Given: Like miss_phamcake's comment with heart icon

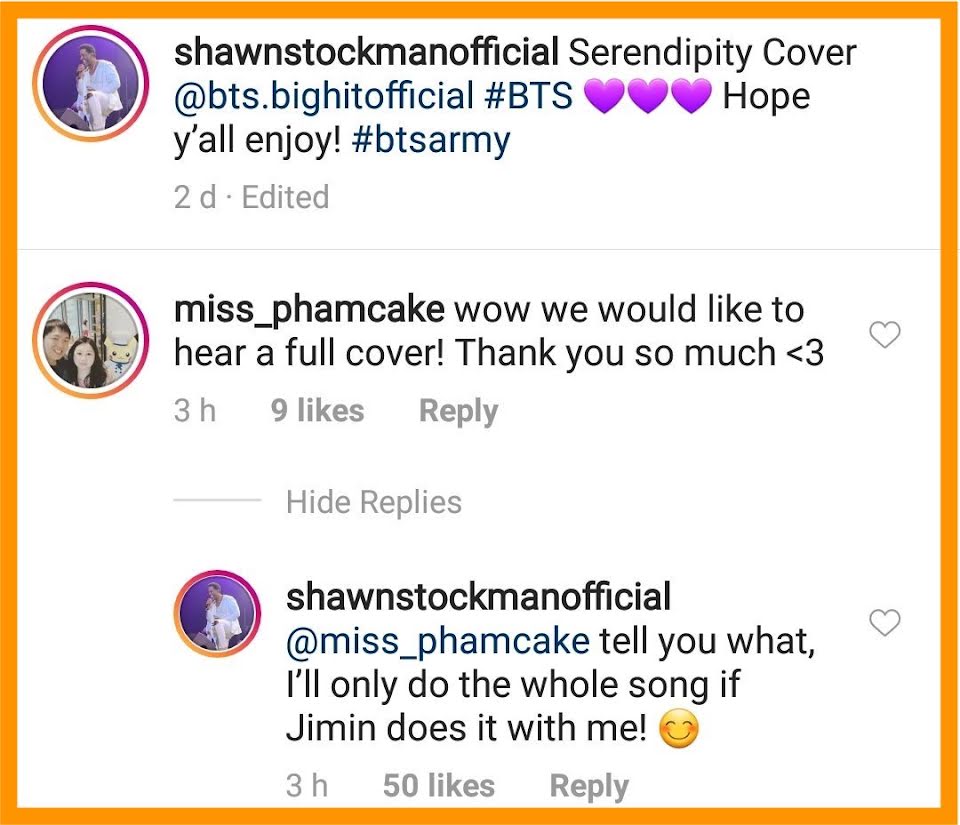Looking at the screenshot, I should 885,335.
